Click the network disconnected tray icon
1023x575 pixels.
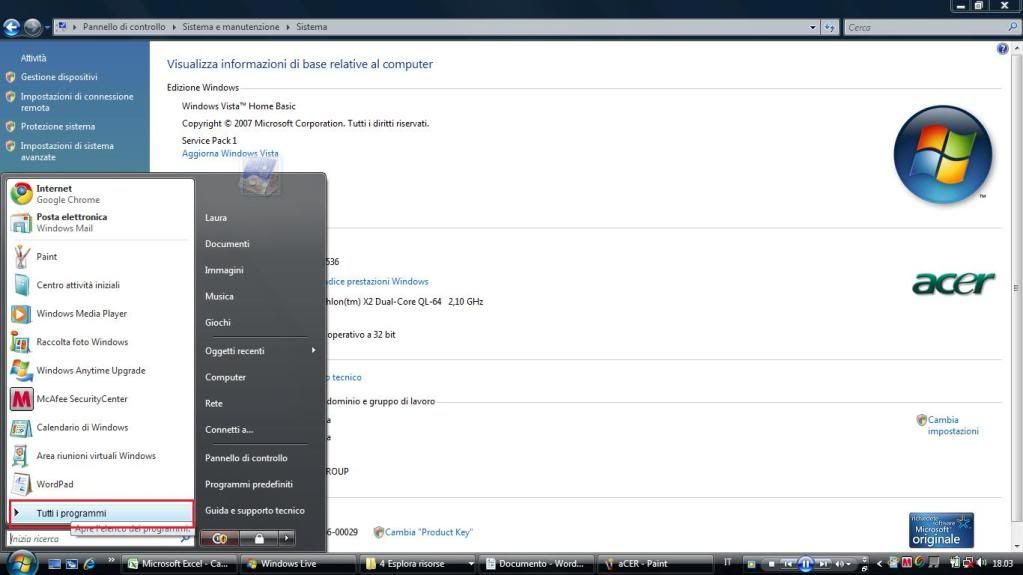pos(968,563)
